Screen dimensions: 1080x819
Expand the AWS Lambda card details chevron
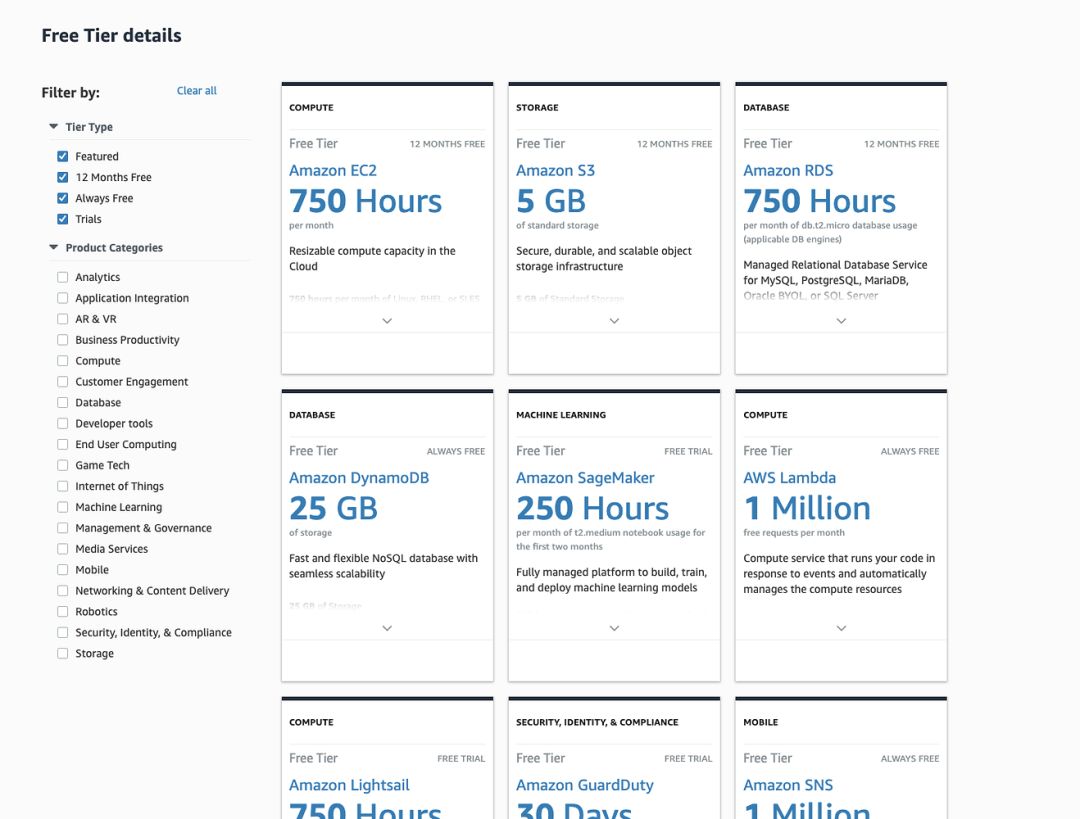[x=841, y=628]
